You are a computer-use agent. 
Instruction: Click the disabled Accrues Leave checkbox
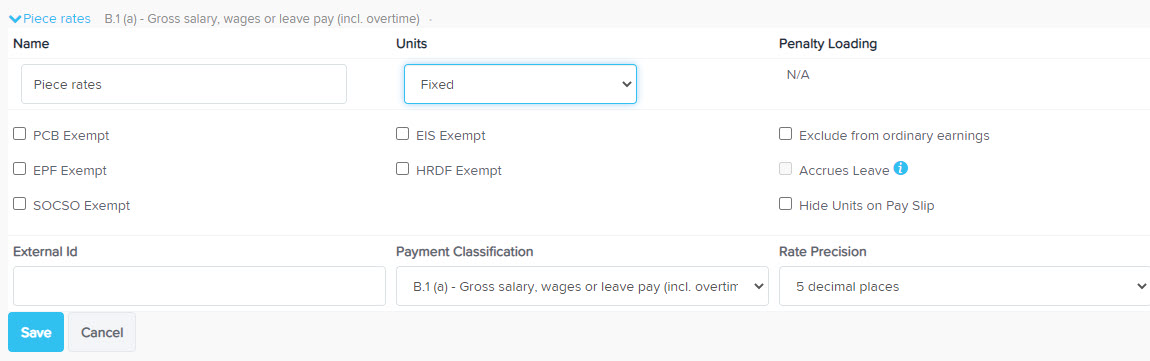click(x=785, y=169)
